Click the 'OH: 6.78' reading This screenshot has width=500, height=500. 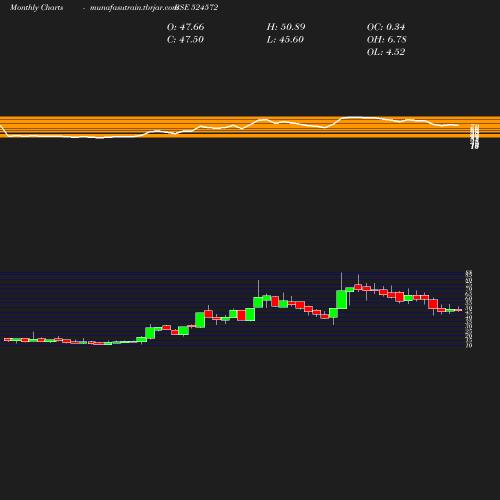[386, 40]
